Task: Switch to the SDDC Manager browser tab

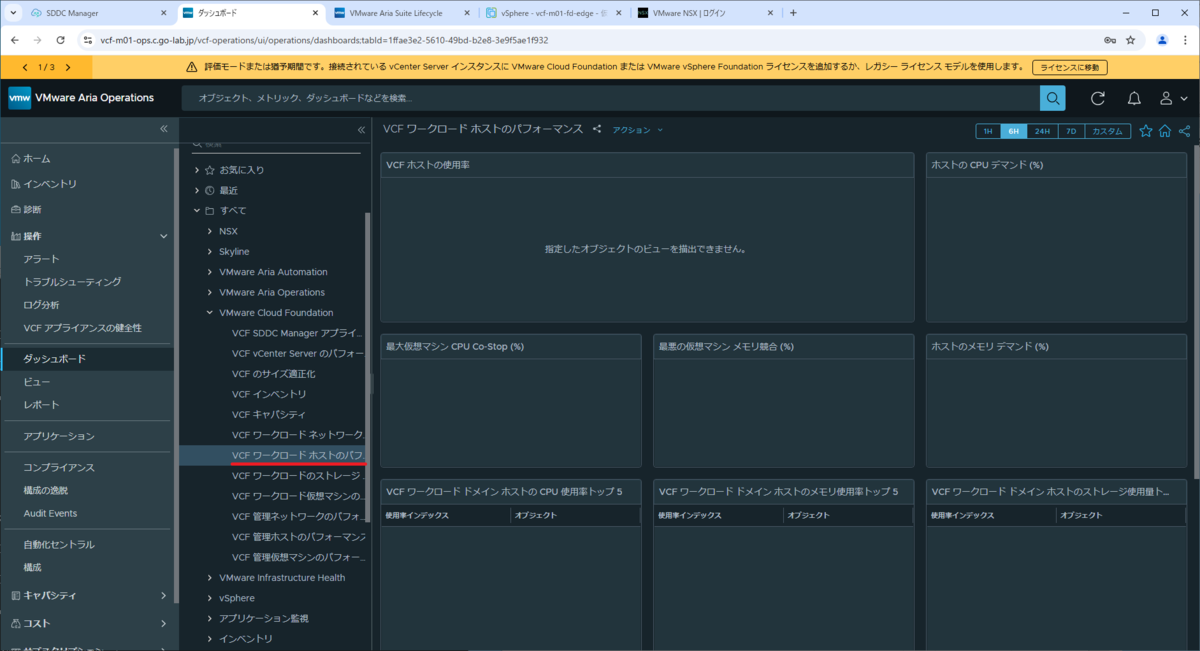Action: [97, 13]
